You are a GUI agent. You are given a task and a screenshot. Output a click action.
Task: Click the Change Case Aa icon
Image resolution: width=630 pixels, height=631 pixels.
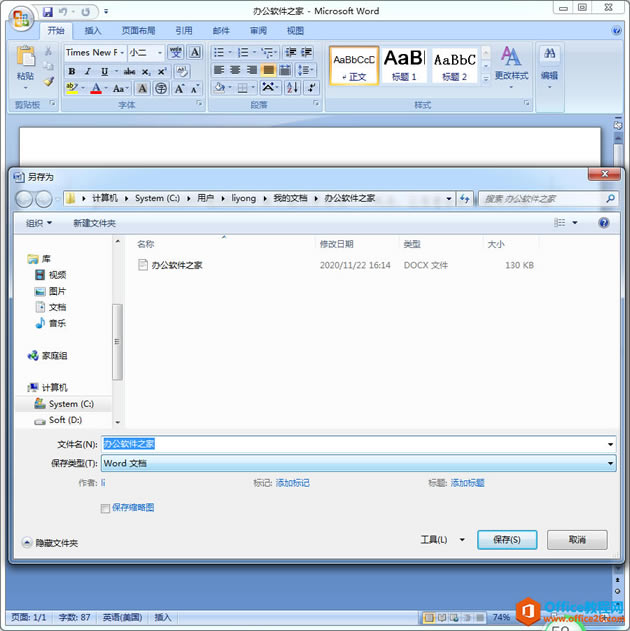(119, 89)
